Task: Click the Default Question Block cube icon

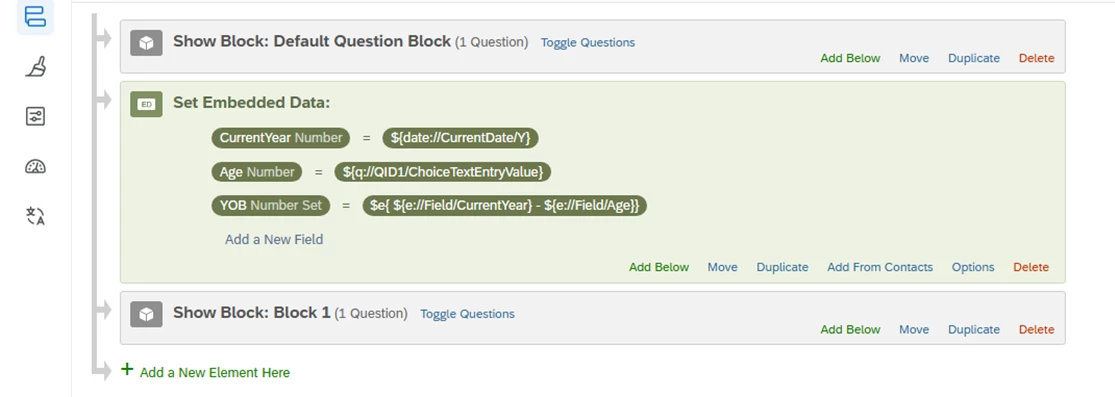Action: click(146, 43)
